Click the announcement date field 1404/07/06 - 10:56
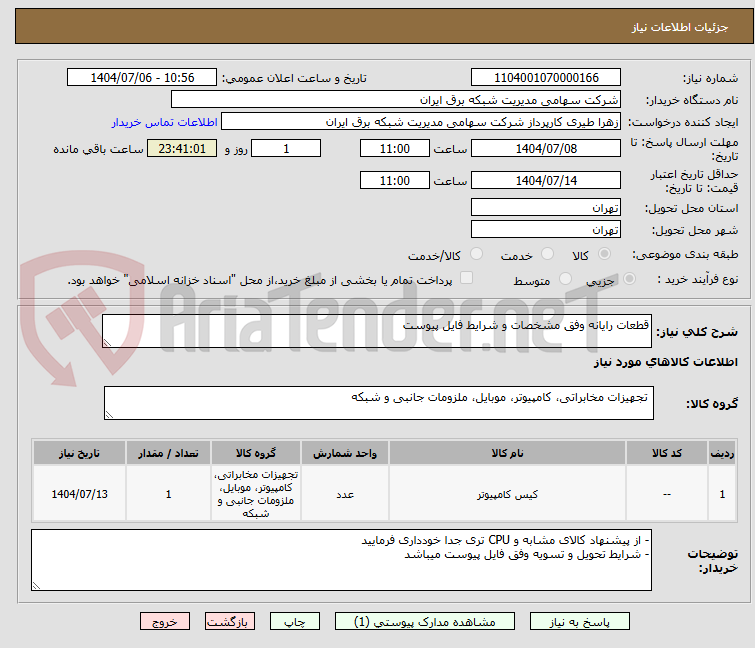This screenshot has width=755, height=648. [x=142, y=78]
